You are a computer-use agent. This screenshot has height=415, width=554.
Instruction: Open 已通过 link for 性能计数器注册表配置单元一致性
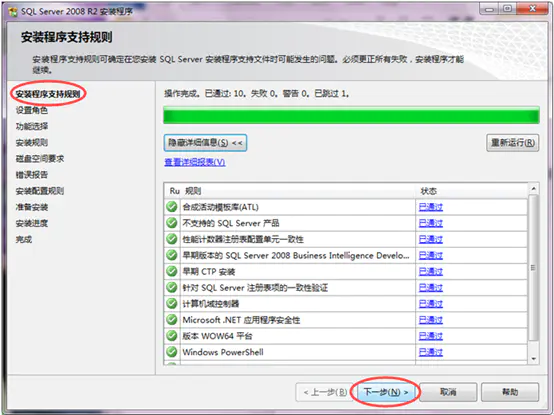431,239
